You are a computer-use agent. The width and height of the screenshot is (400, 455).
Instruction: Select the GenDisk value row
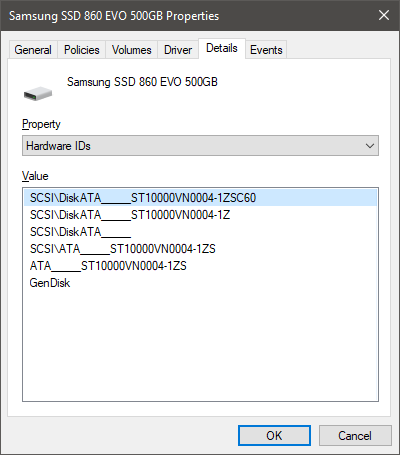pos(200,283)
